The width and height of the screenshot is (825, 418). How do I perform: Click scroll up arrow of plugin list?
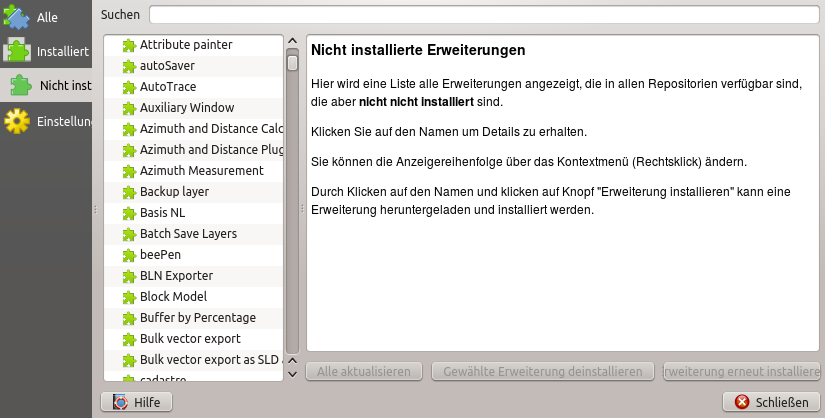tap(292, 43)
